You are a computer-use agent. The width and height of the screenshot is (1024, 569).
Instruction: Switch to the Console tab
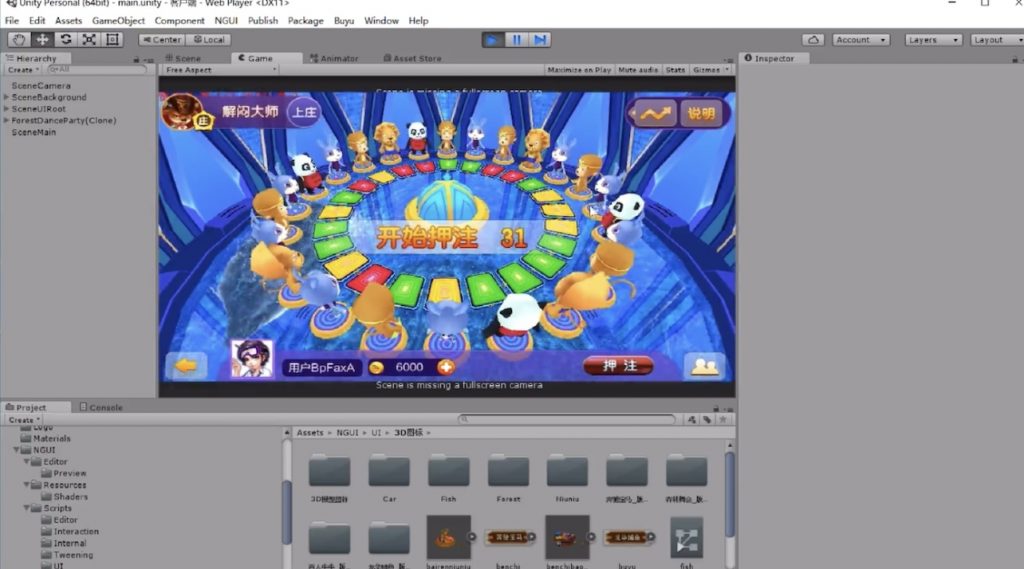[x=105, y=407]
